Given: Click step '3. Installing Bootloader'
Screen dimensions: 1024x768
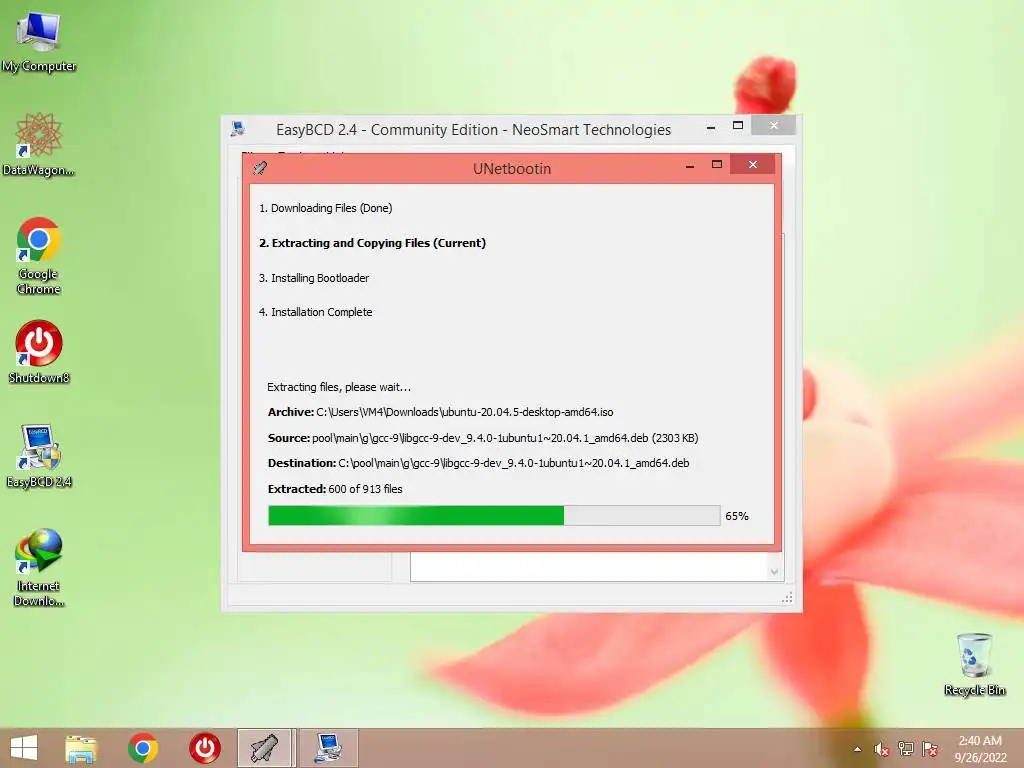Looking at the screenshot, I should (x=313, y=278).
